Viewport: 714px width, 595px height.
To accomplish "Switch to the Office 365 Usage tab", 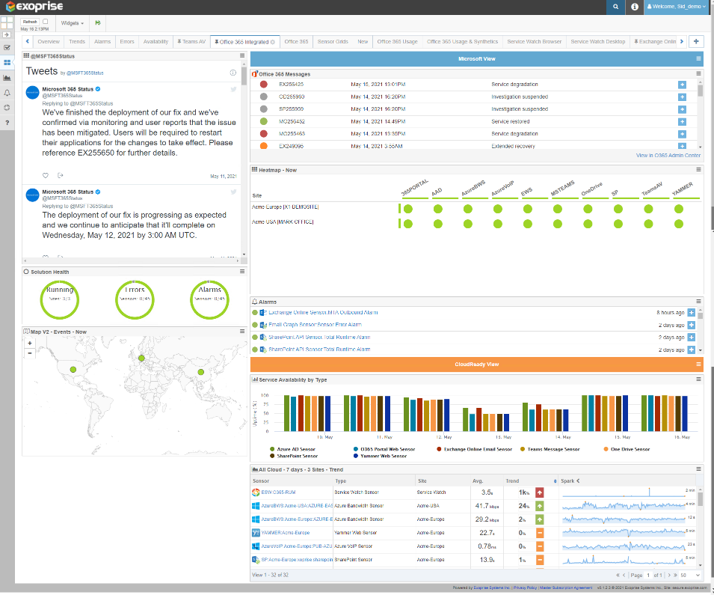I will click(397, 41).
